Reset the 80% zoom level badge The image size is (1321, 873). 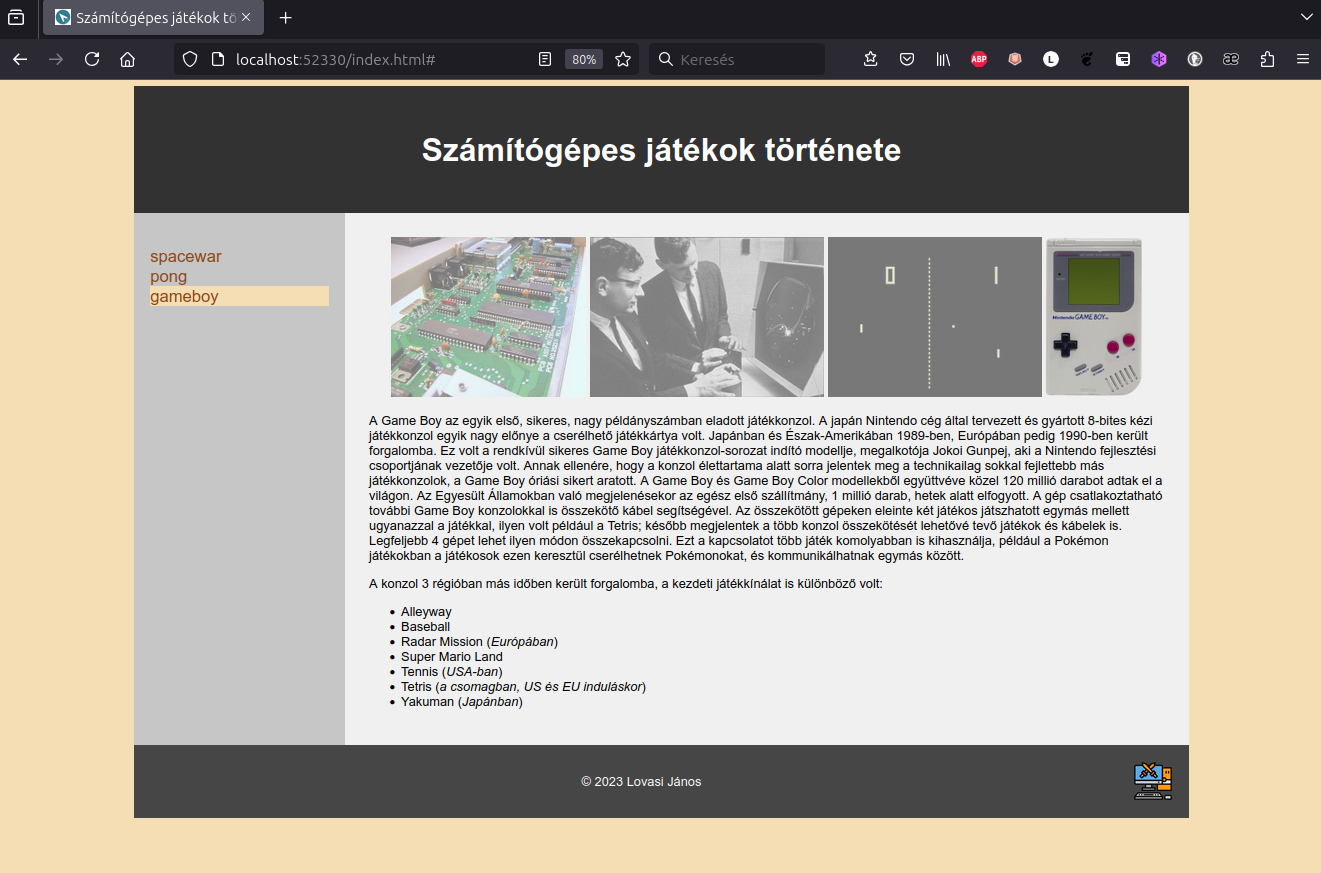click(584, 59)
